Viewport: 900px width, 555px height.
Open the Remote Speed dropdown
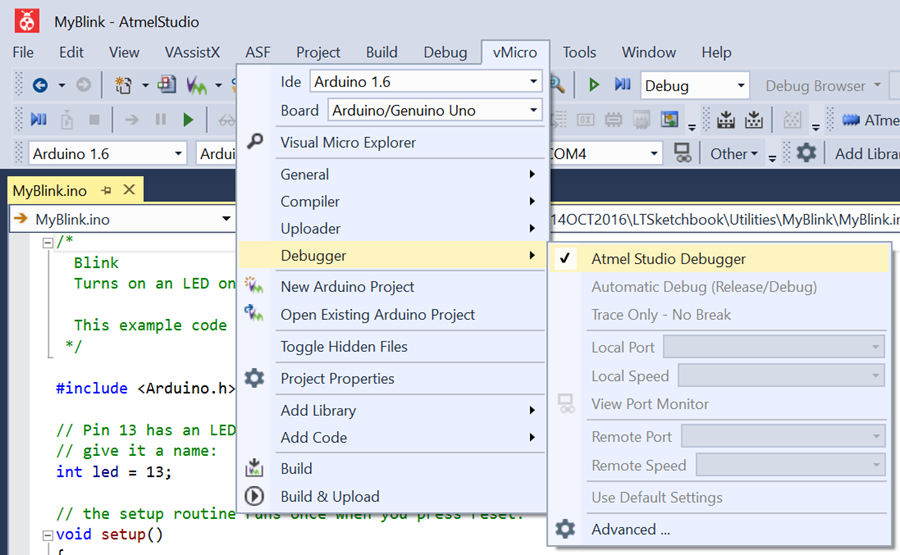click(x=790, y=465)
